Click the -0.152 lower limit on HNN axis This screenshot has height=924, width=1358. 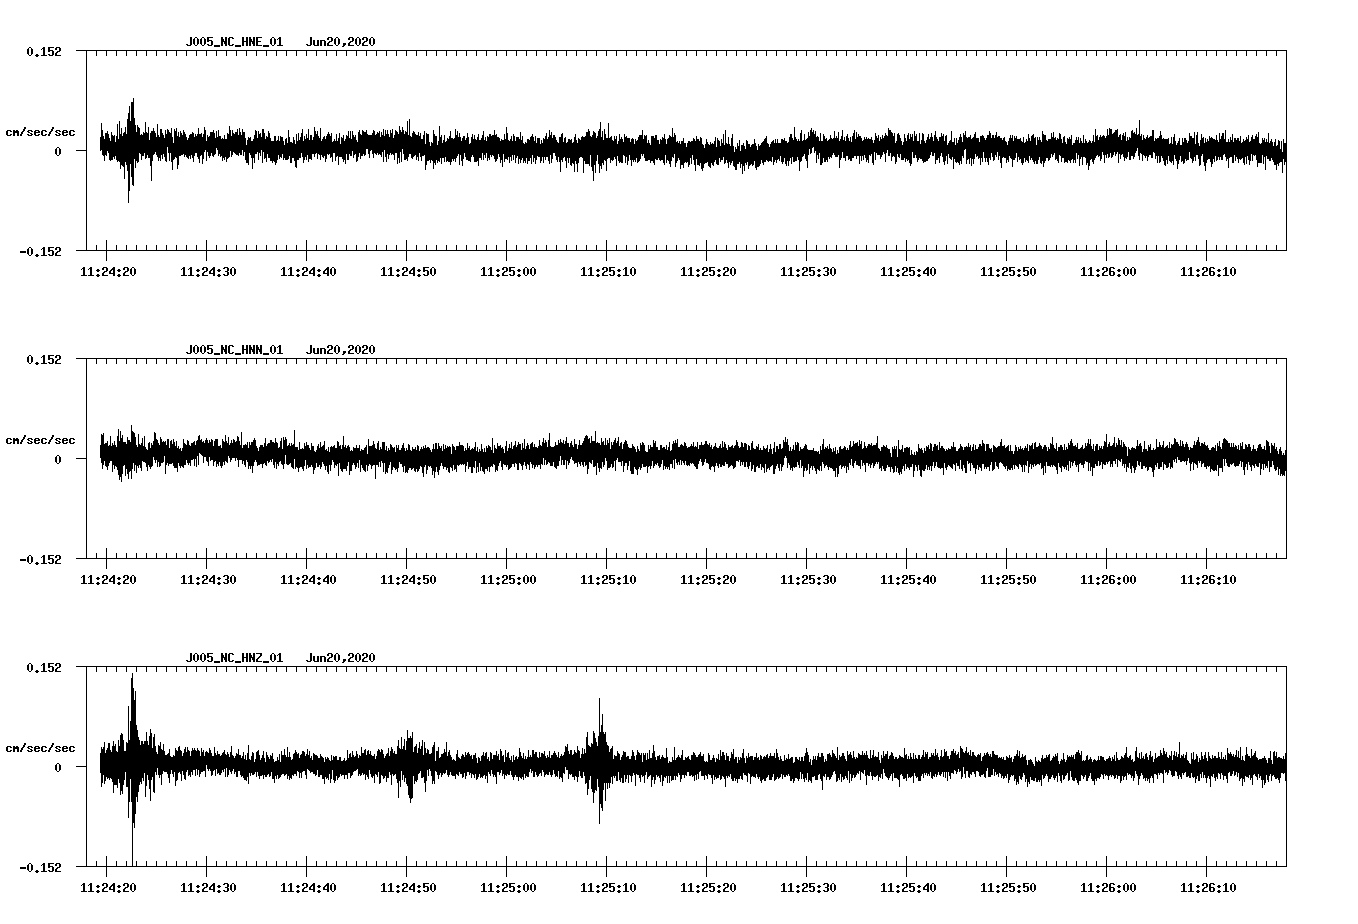pos(40,559)
